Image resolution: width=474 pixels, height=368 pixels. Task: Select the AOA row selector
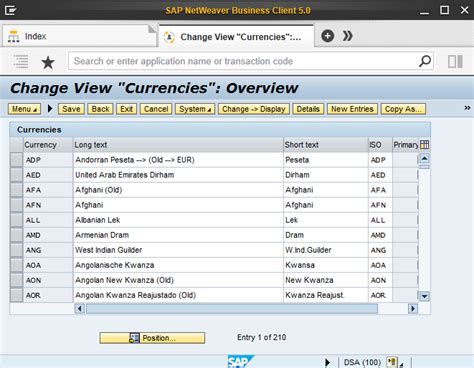click(16, 265)
